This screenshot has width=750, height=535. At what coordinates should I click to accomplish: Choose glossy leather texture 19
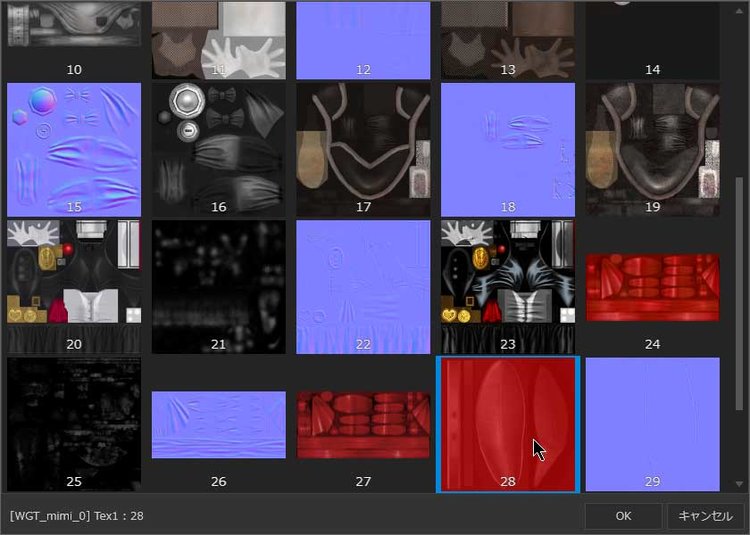(x=652, y=150)
